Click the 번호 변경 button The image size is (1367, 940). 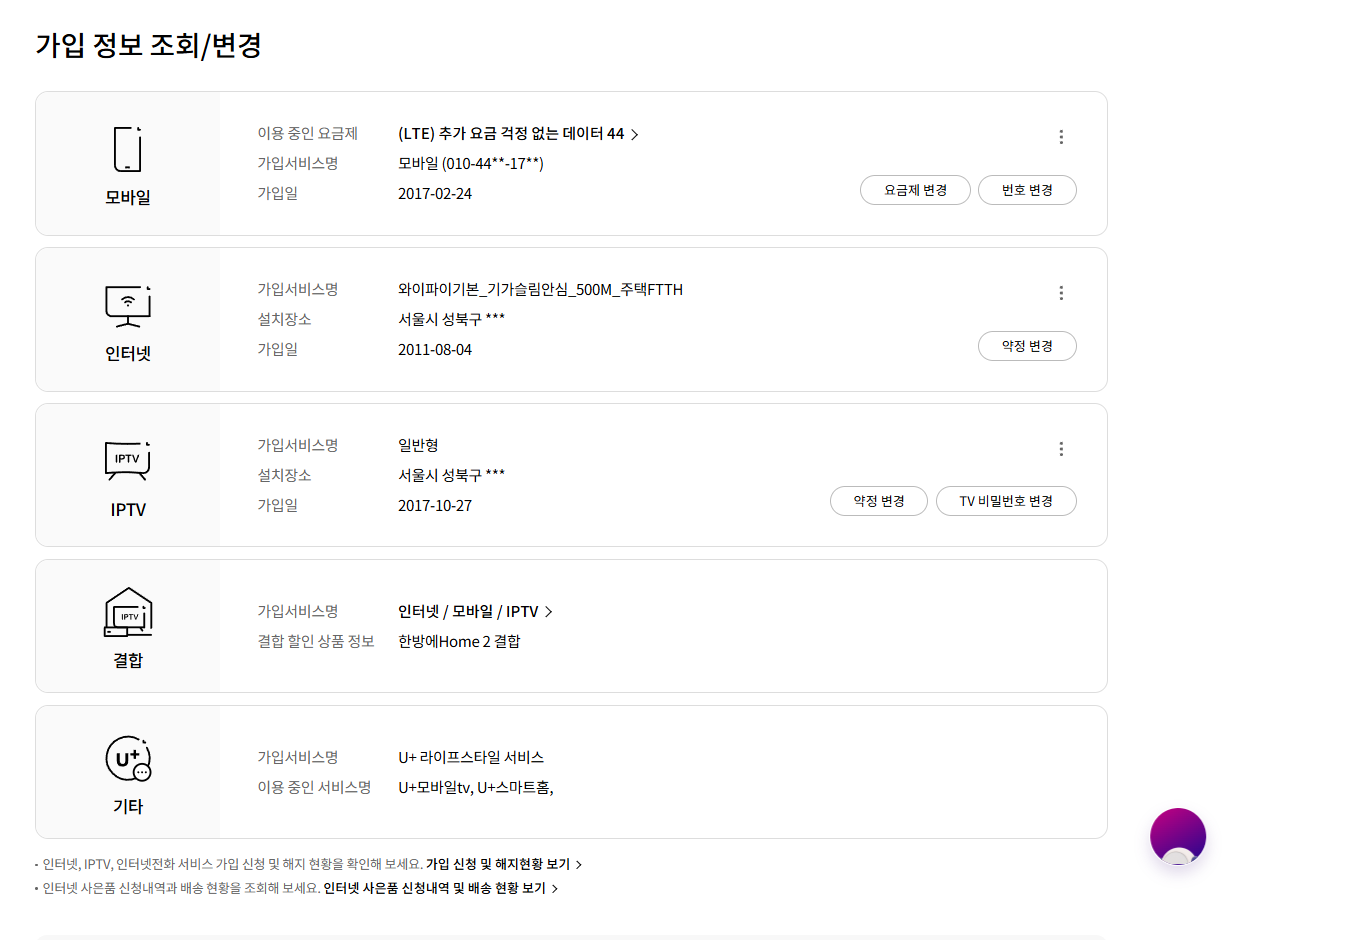1027,190
